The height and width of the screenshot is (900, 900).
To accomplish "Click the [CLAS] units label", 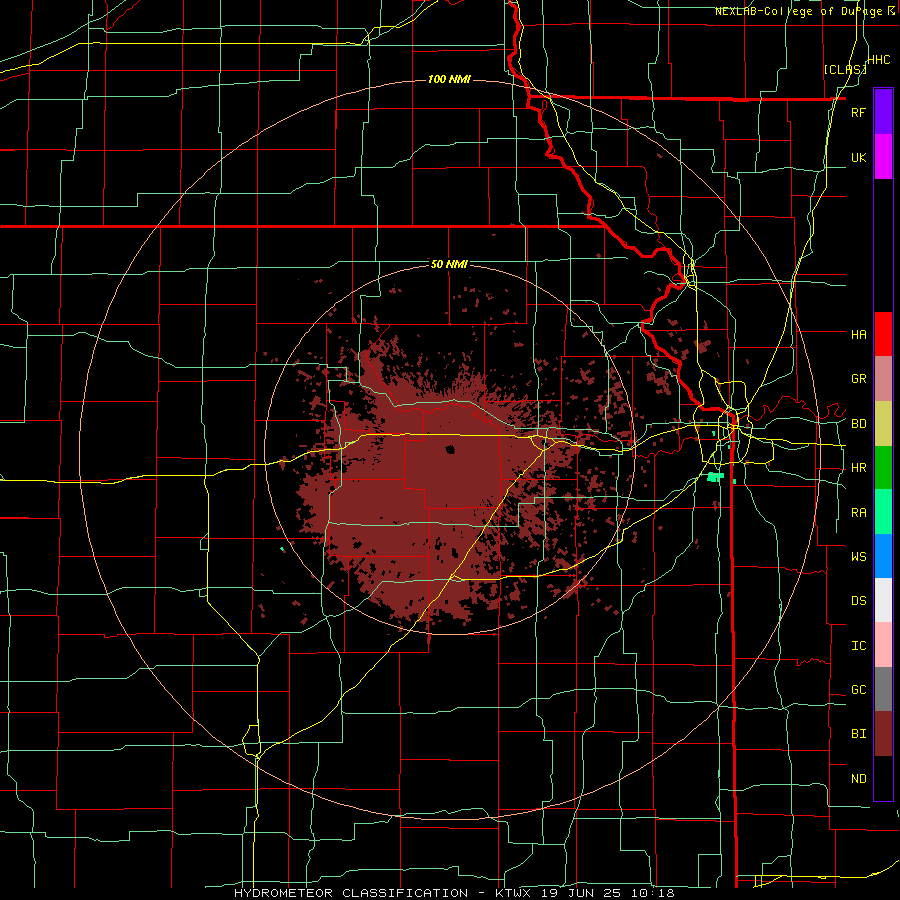I will click(845, 69).
